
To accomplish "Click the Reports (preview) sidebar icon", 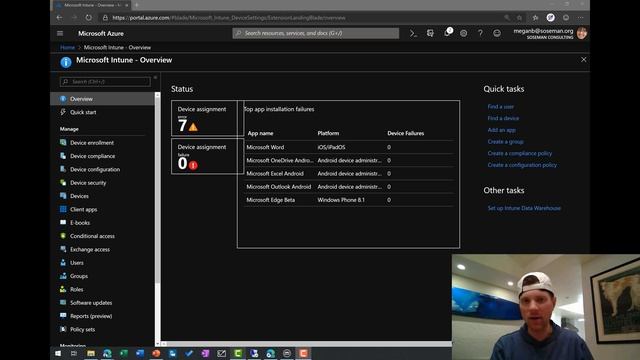I will tap(63, 316).
